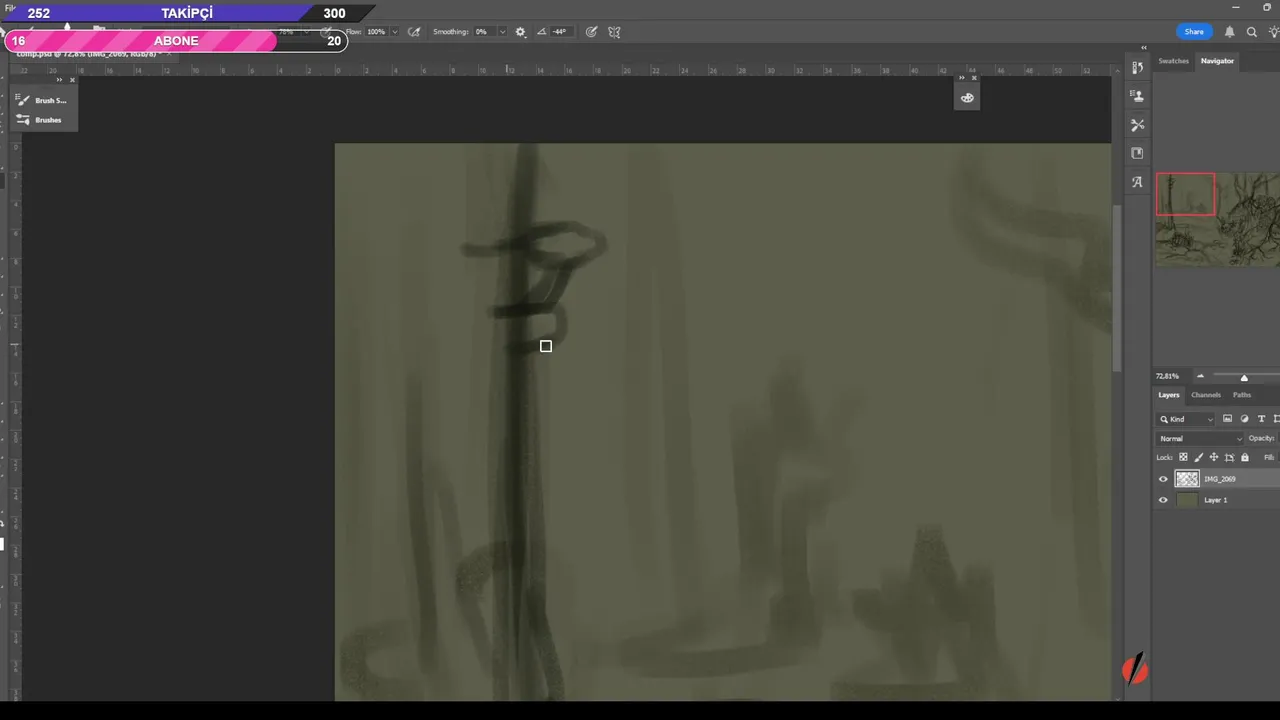Click the blue Share button
Image resolution: width=1280 pixels, height=720 pixels.
1194,32
